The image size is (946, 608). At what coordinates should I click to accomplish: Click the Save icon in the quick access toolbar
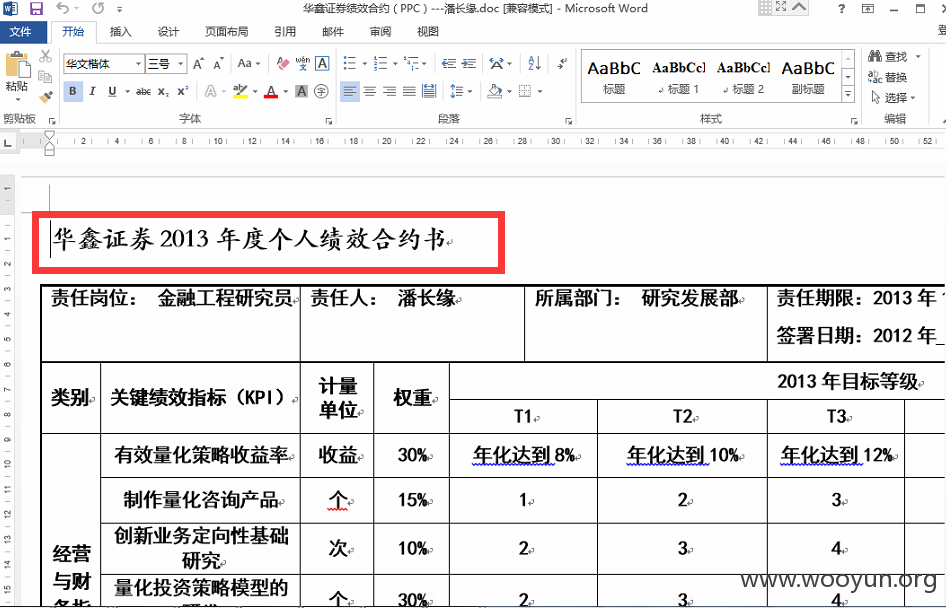click(x=36, y=8)
